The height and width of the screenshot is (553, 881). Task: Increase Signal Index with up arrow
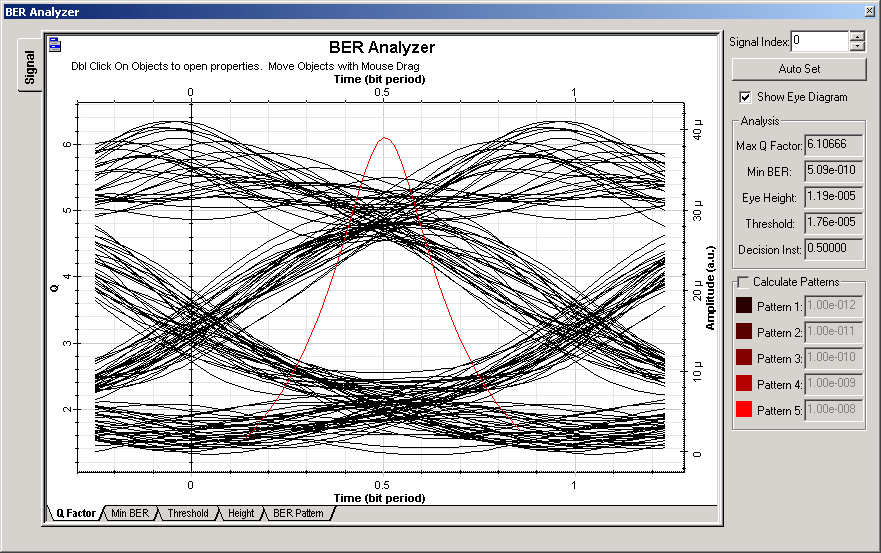pos(857,36)
